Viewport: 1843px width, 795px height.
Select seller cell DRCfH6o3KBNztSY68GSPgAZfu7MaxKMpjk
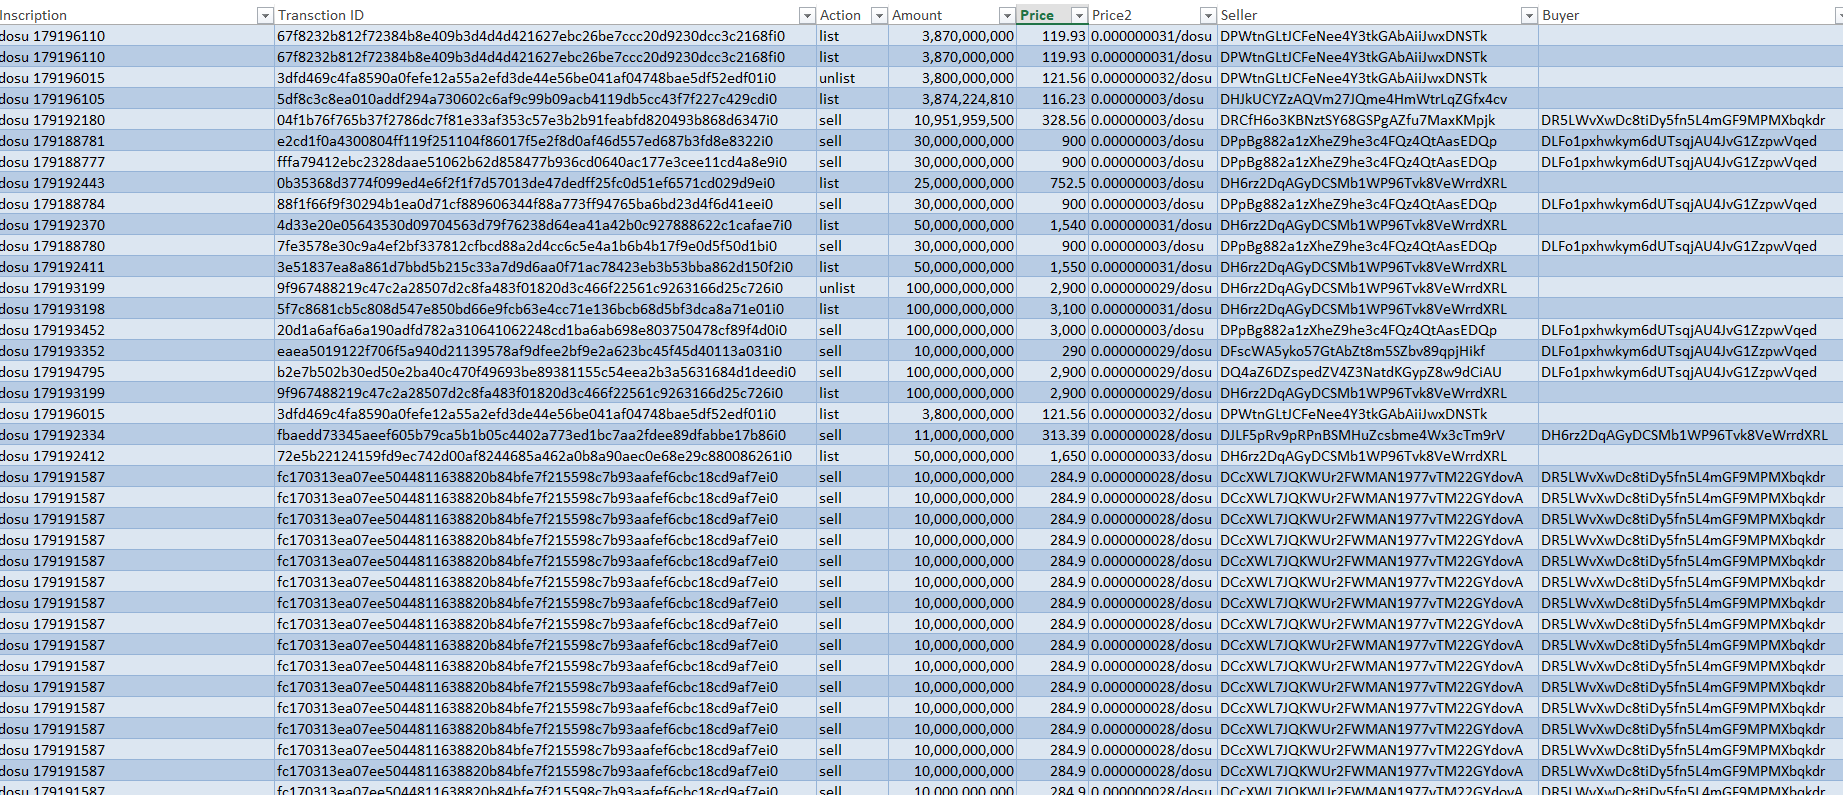(x=1378, y=120)
